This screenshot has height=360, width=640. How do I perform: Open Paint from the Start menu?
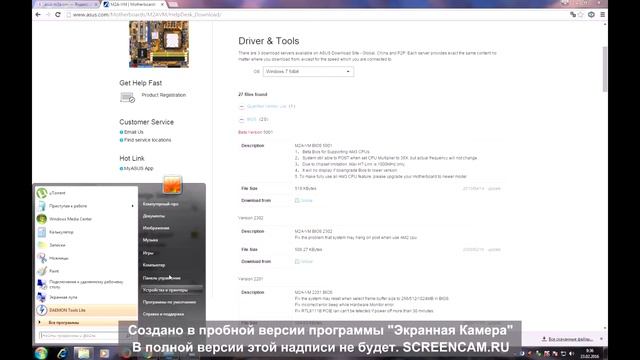[x=86, y=271]
